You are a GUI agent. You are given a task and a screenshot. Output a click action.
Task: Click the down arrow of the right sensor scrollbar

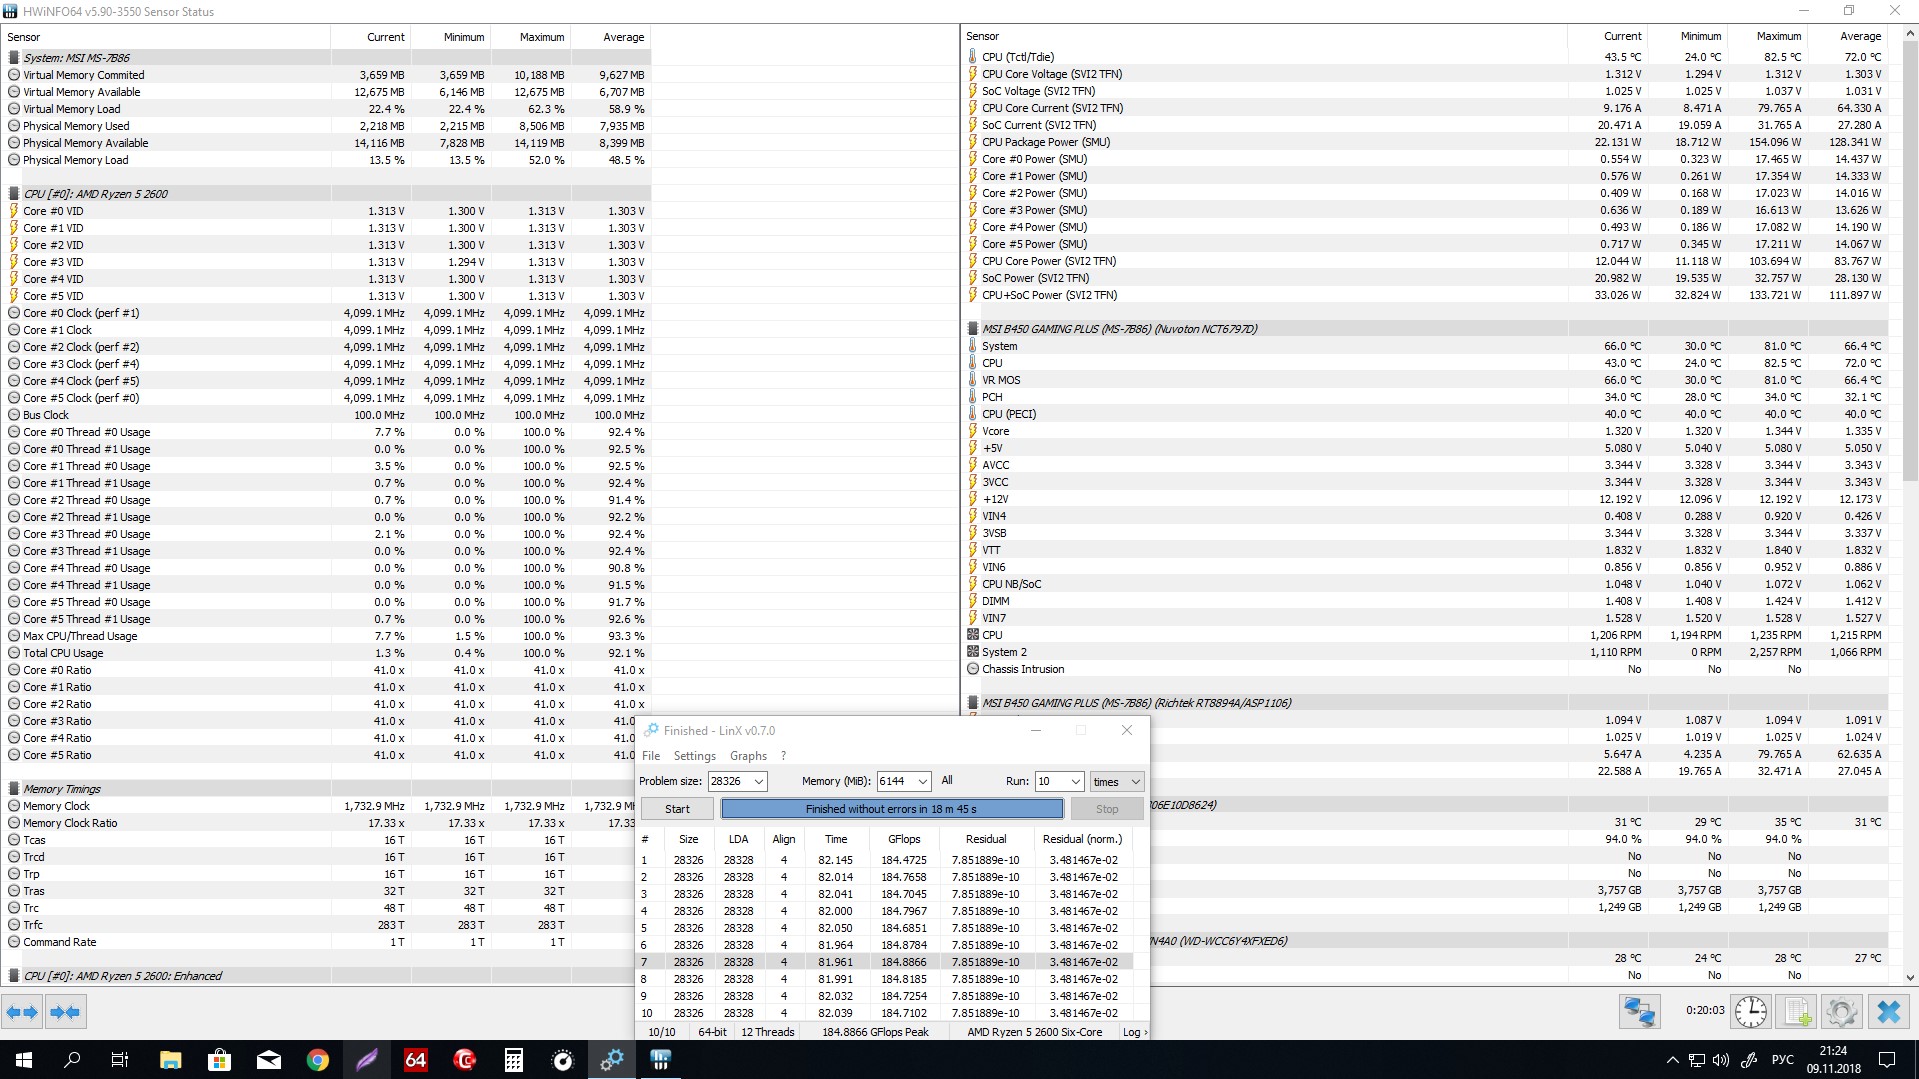point(1910,978)
